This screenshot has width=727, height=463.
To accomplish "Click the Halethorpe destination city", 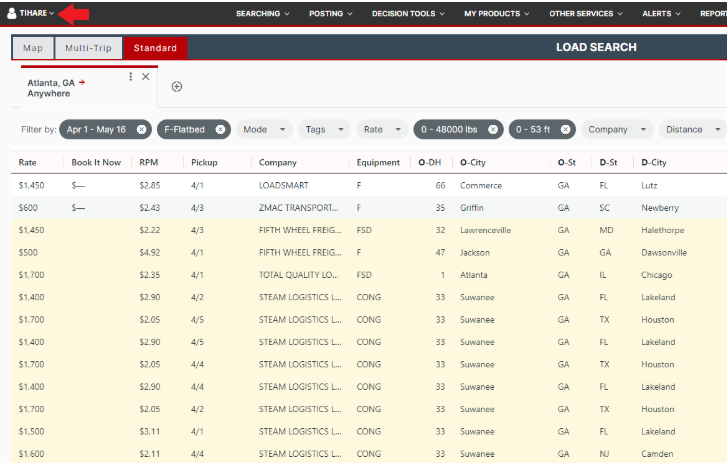I will pos(663,230).
